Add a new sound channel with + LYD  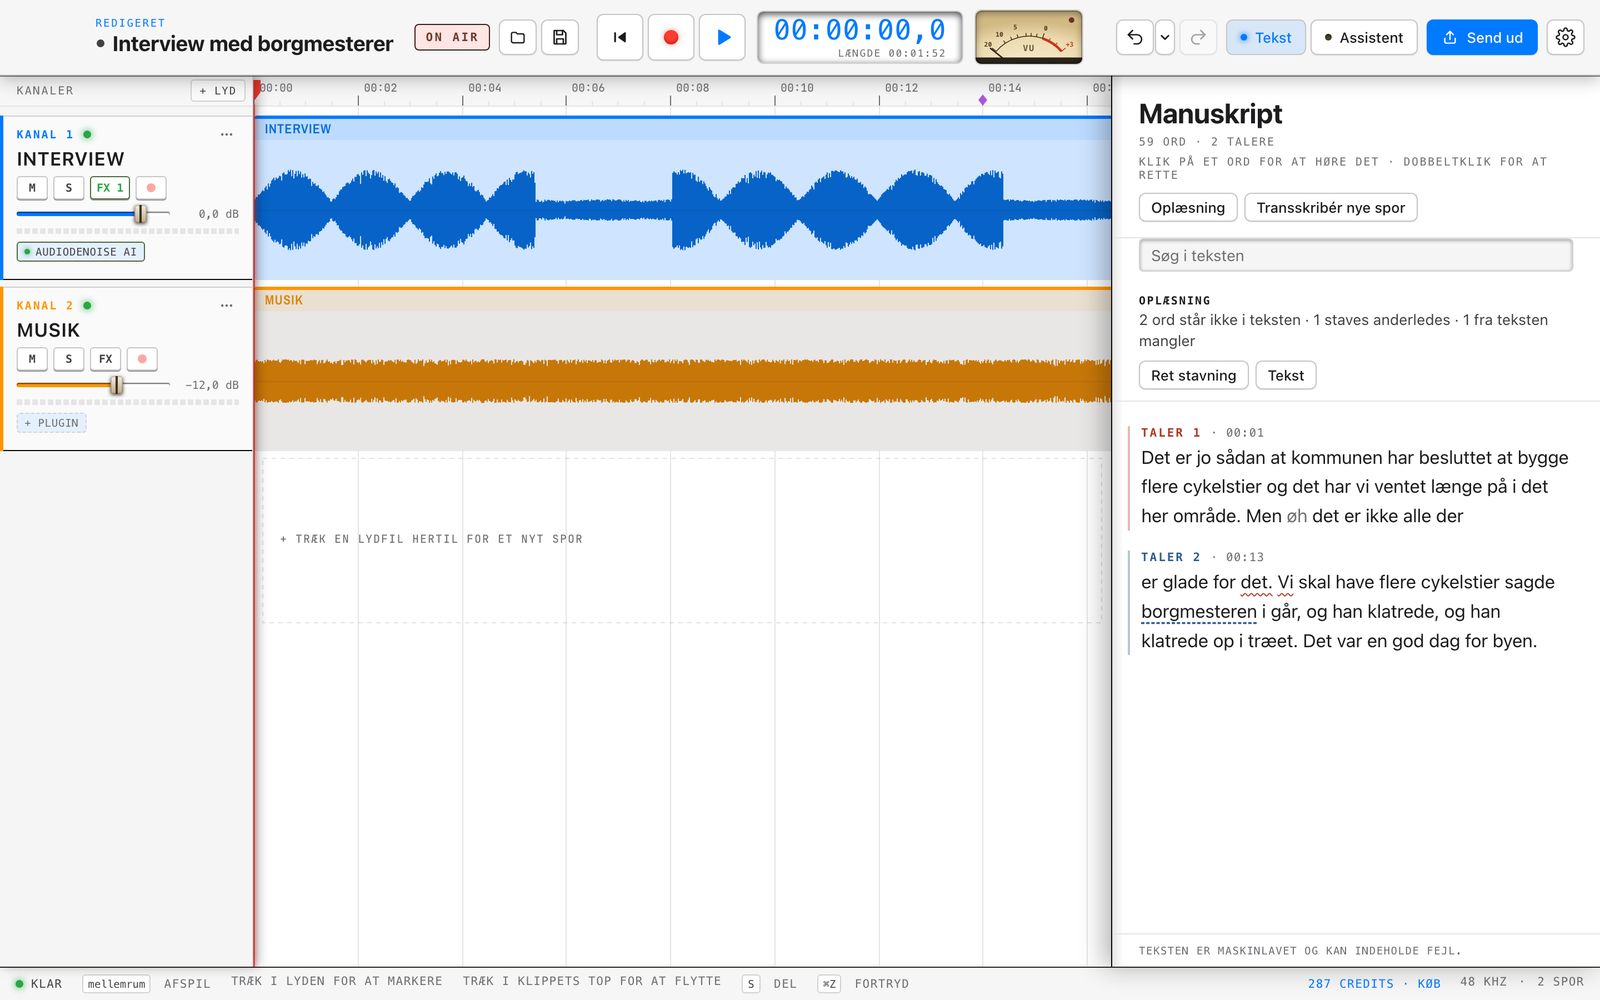click(218, 91)
